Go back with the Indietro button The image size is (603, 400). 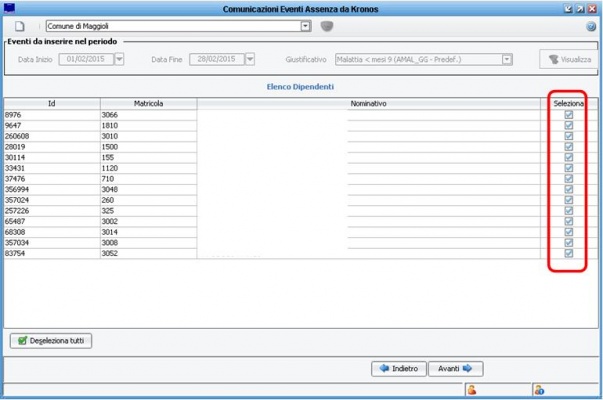pos(400,368)
